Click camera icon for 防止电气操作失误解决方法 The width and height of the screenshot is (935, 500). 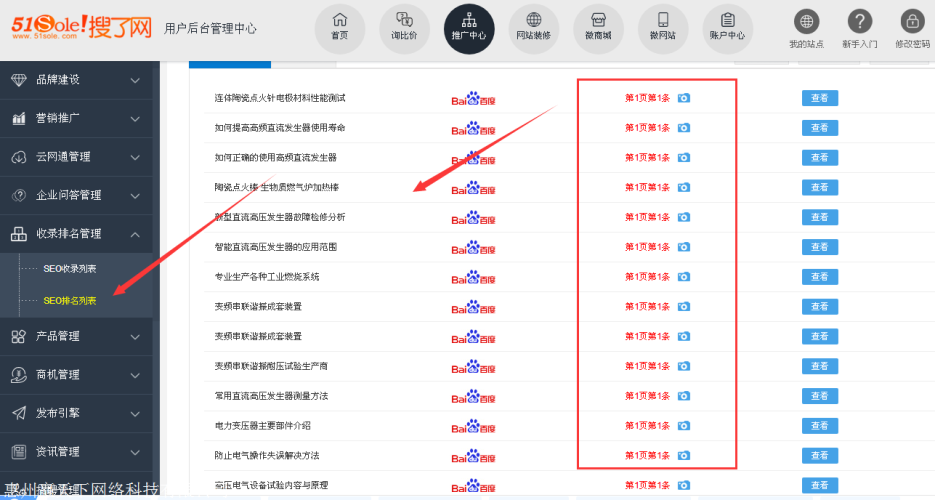[x=684, y=455]
